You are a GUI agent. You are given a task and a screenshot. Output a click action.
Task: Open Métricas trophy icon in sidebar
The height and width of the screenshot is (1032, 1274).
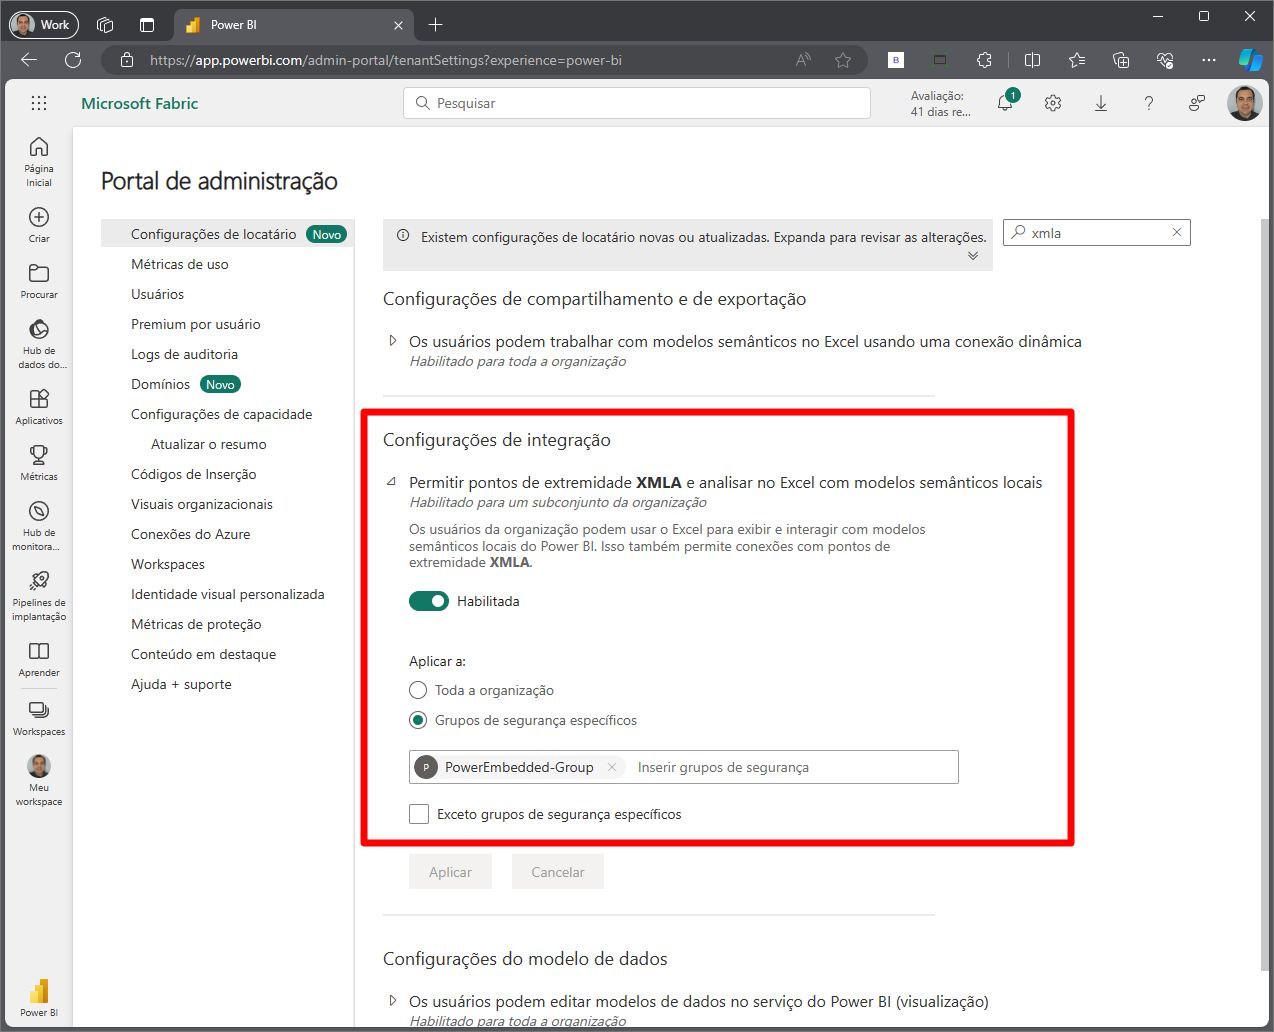pyautogui.click(x=39, y=455)
